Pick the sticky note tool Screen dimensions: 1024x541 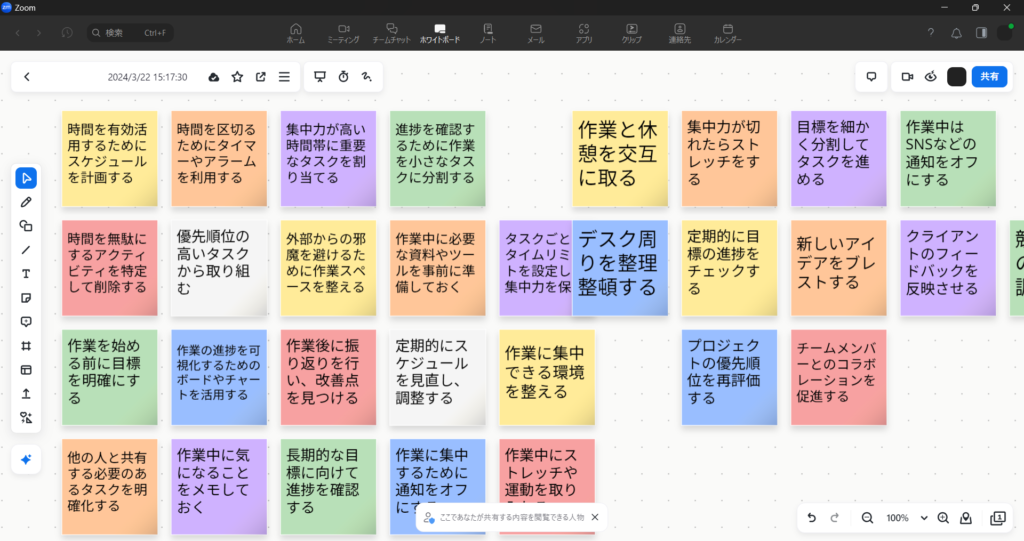coord(26,298)
